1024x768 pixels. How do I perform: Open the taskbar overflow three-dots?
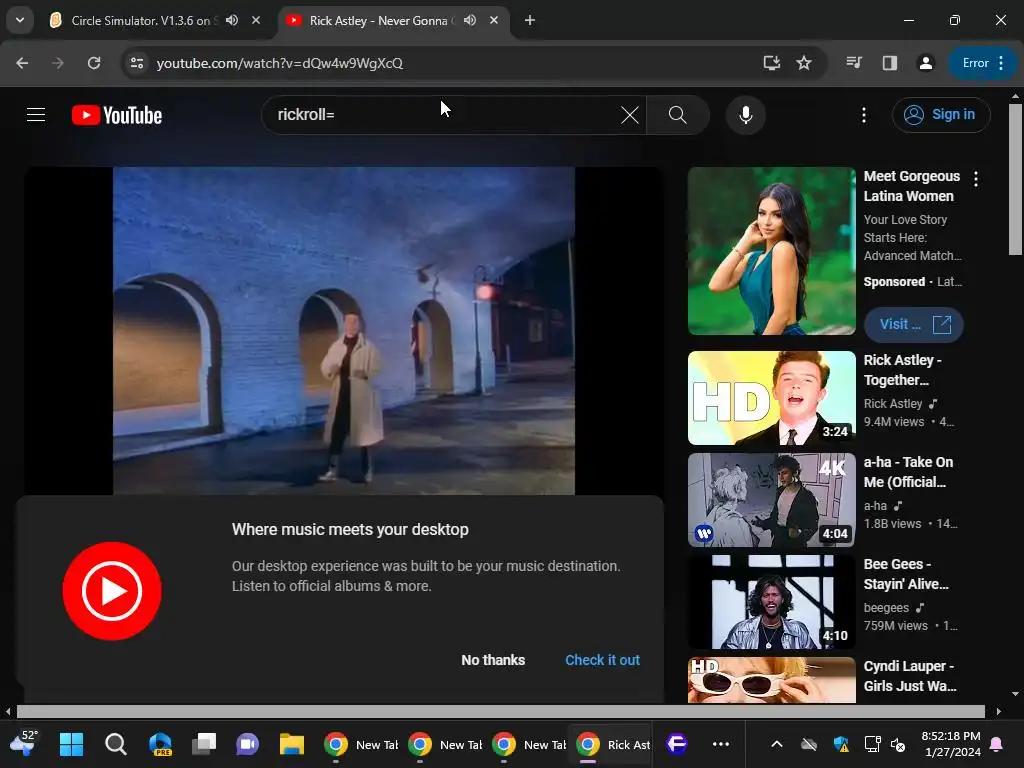[x=720, y=744]
